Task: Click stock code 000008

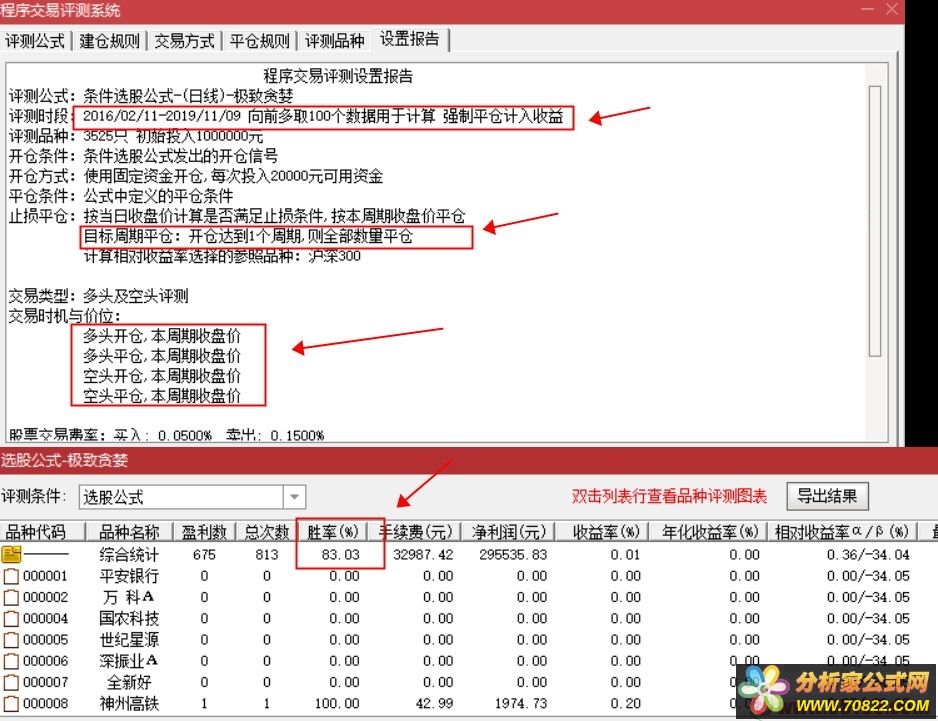Action: click(45, 704)
